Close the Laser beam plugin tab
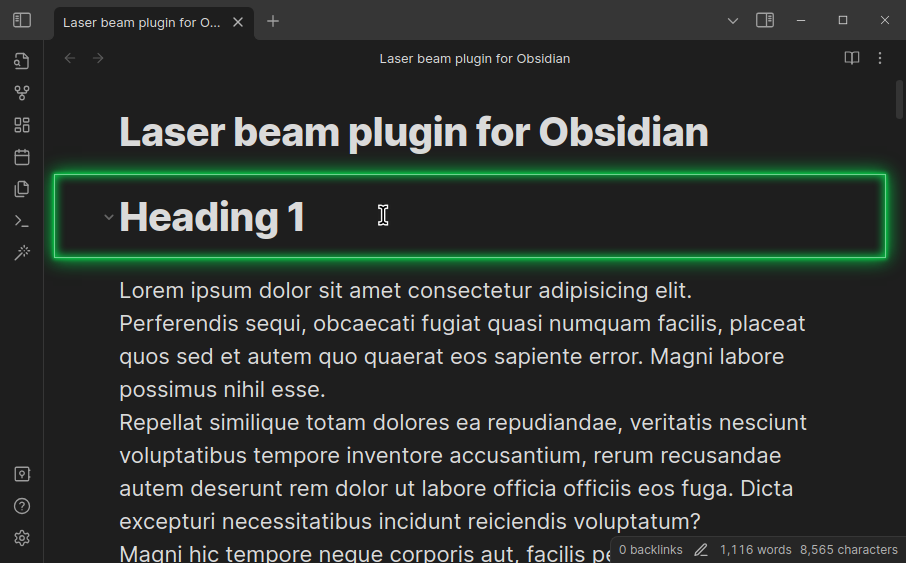906x563 pixels. click(x=238, y=23)
